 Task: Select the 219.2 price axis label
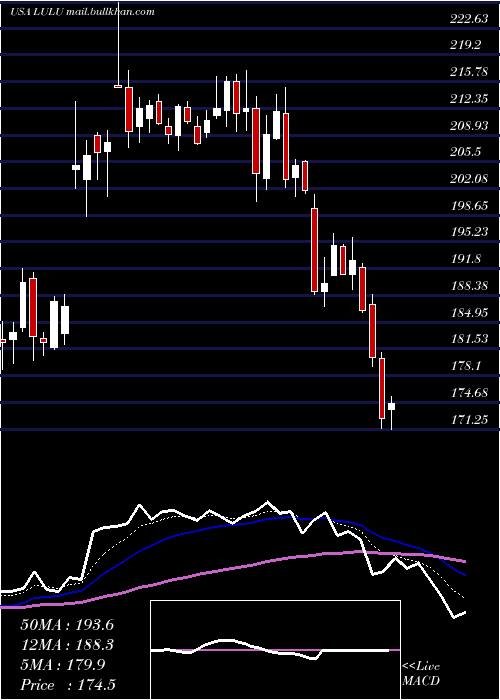coord(466,45)
